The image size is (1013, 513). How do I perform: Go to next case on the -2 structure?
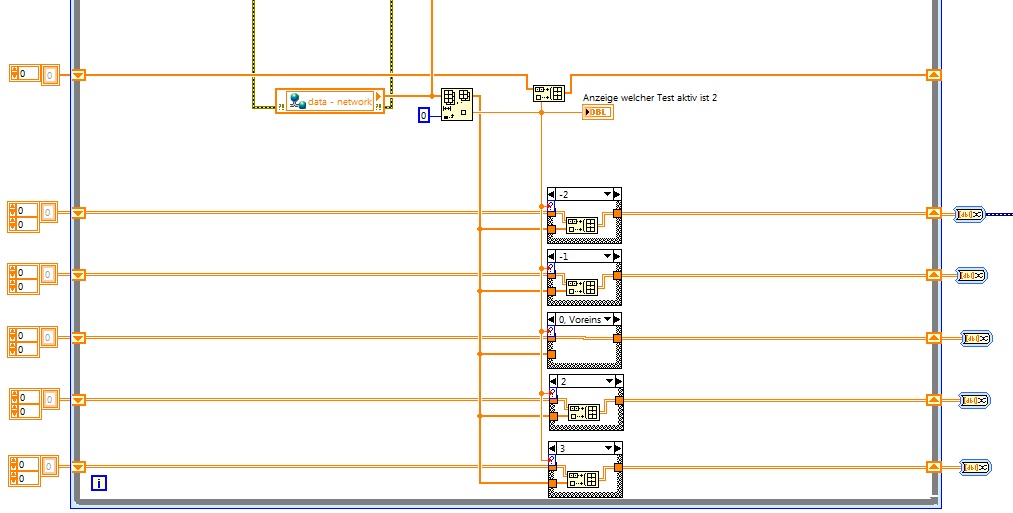pos(617,194)
